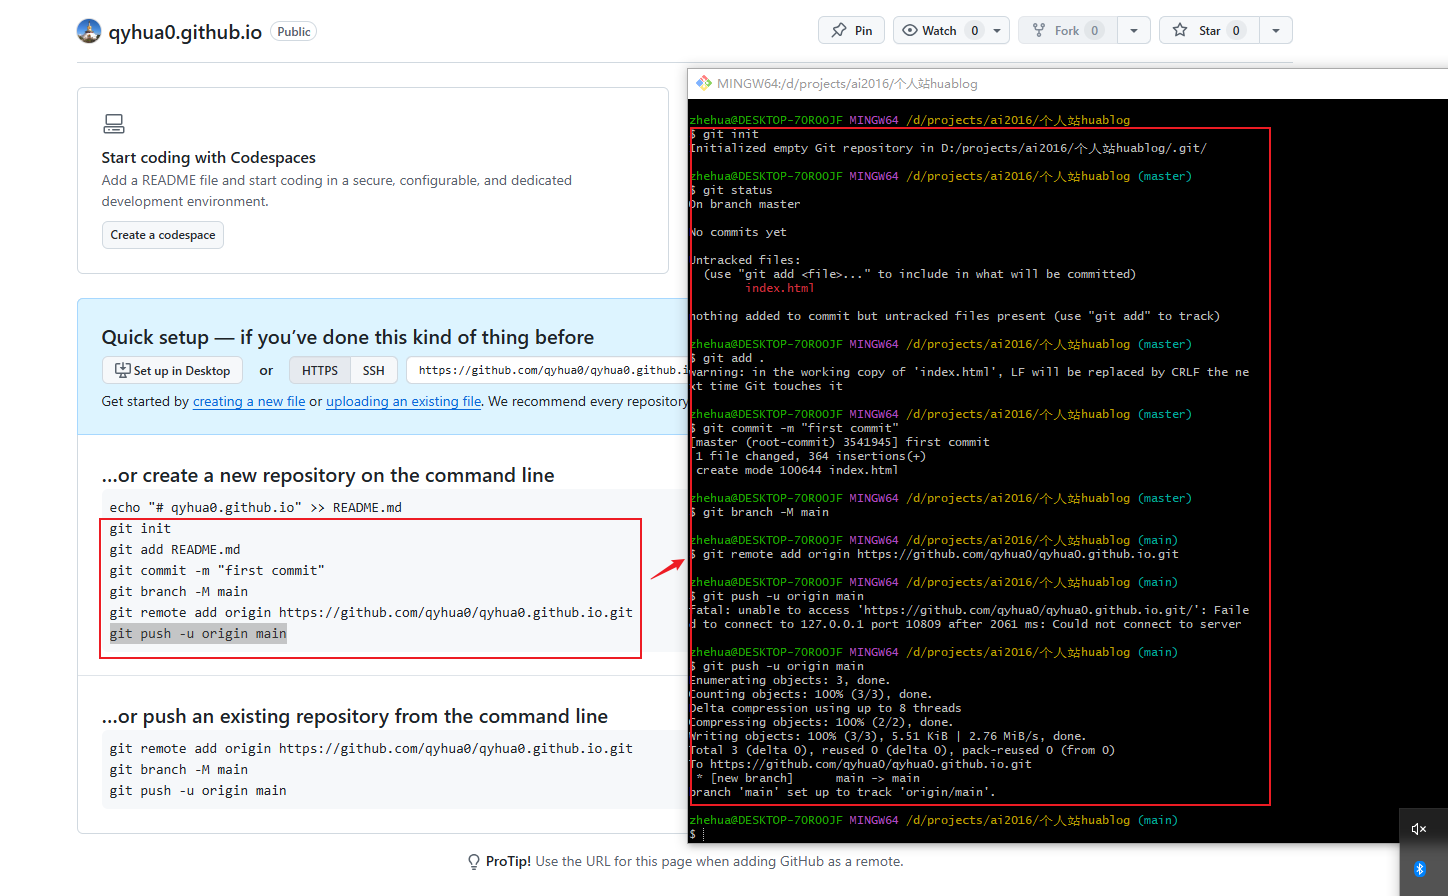Image resolution: width=1448 pixels, height=896 pixels.
Task: Open the qyhua0.github.io repository name link
Action: (x=185, y=32)
